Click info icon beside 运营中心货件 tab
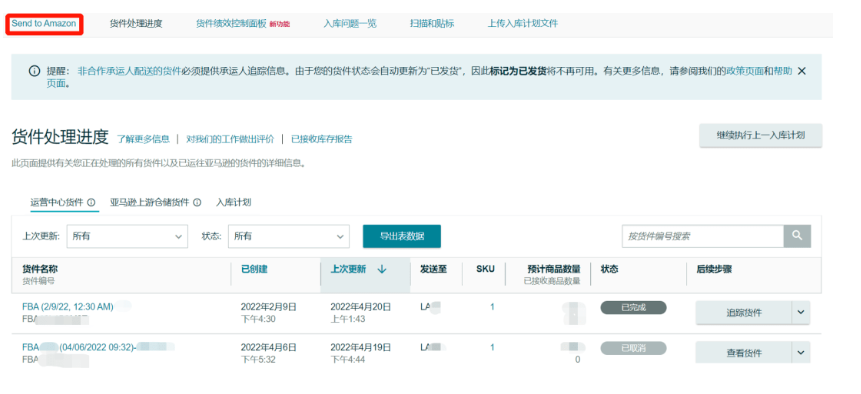Screen dimensions: 861x394 tap(91, 202)
